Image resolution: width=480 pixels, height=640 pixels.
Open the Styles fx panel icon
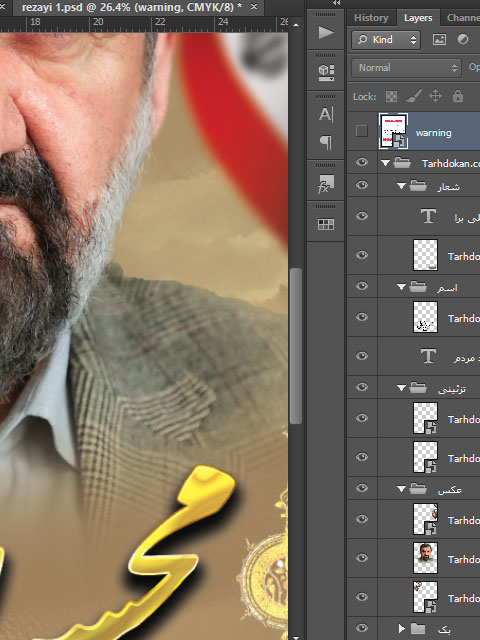pyautogui.click(x=326, y=184)
